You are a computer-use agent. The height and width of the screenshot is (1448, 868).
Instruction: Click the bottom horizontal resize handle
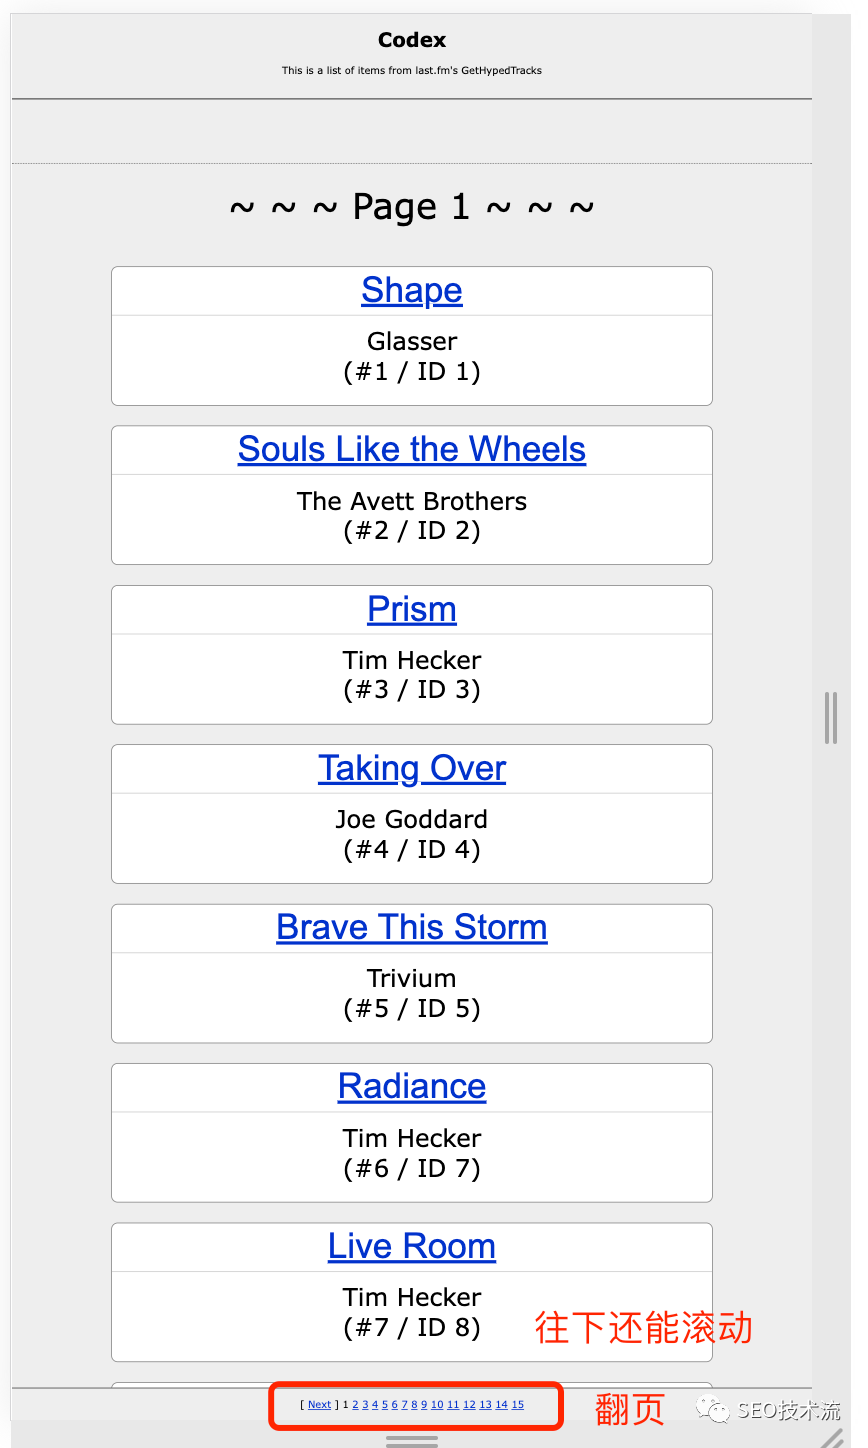[x=411, y=1441]
